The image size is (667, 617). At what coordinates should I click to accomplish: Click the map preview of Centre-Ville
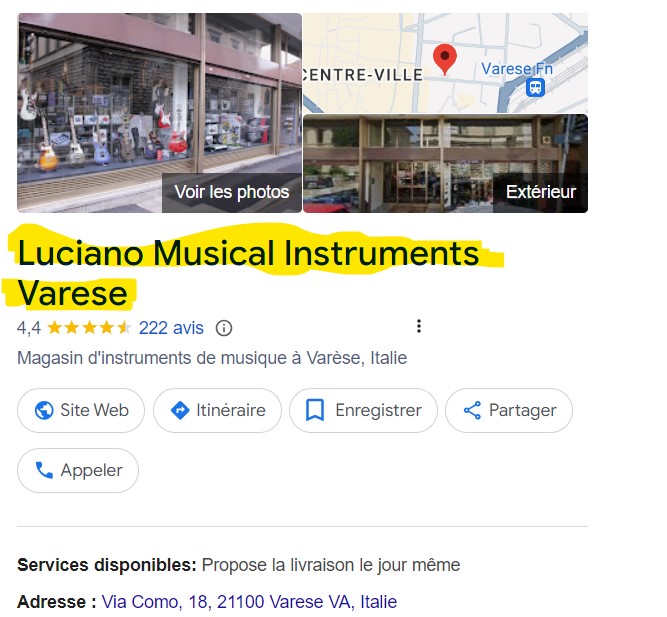point(445,63)
